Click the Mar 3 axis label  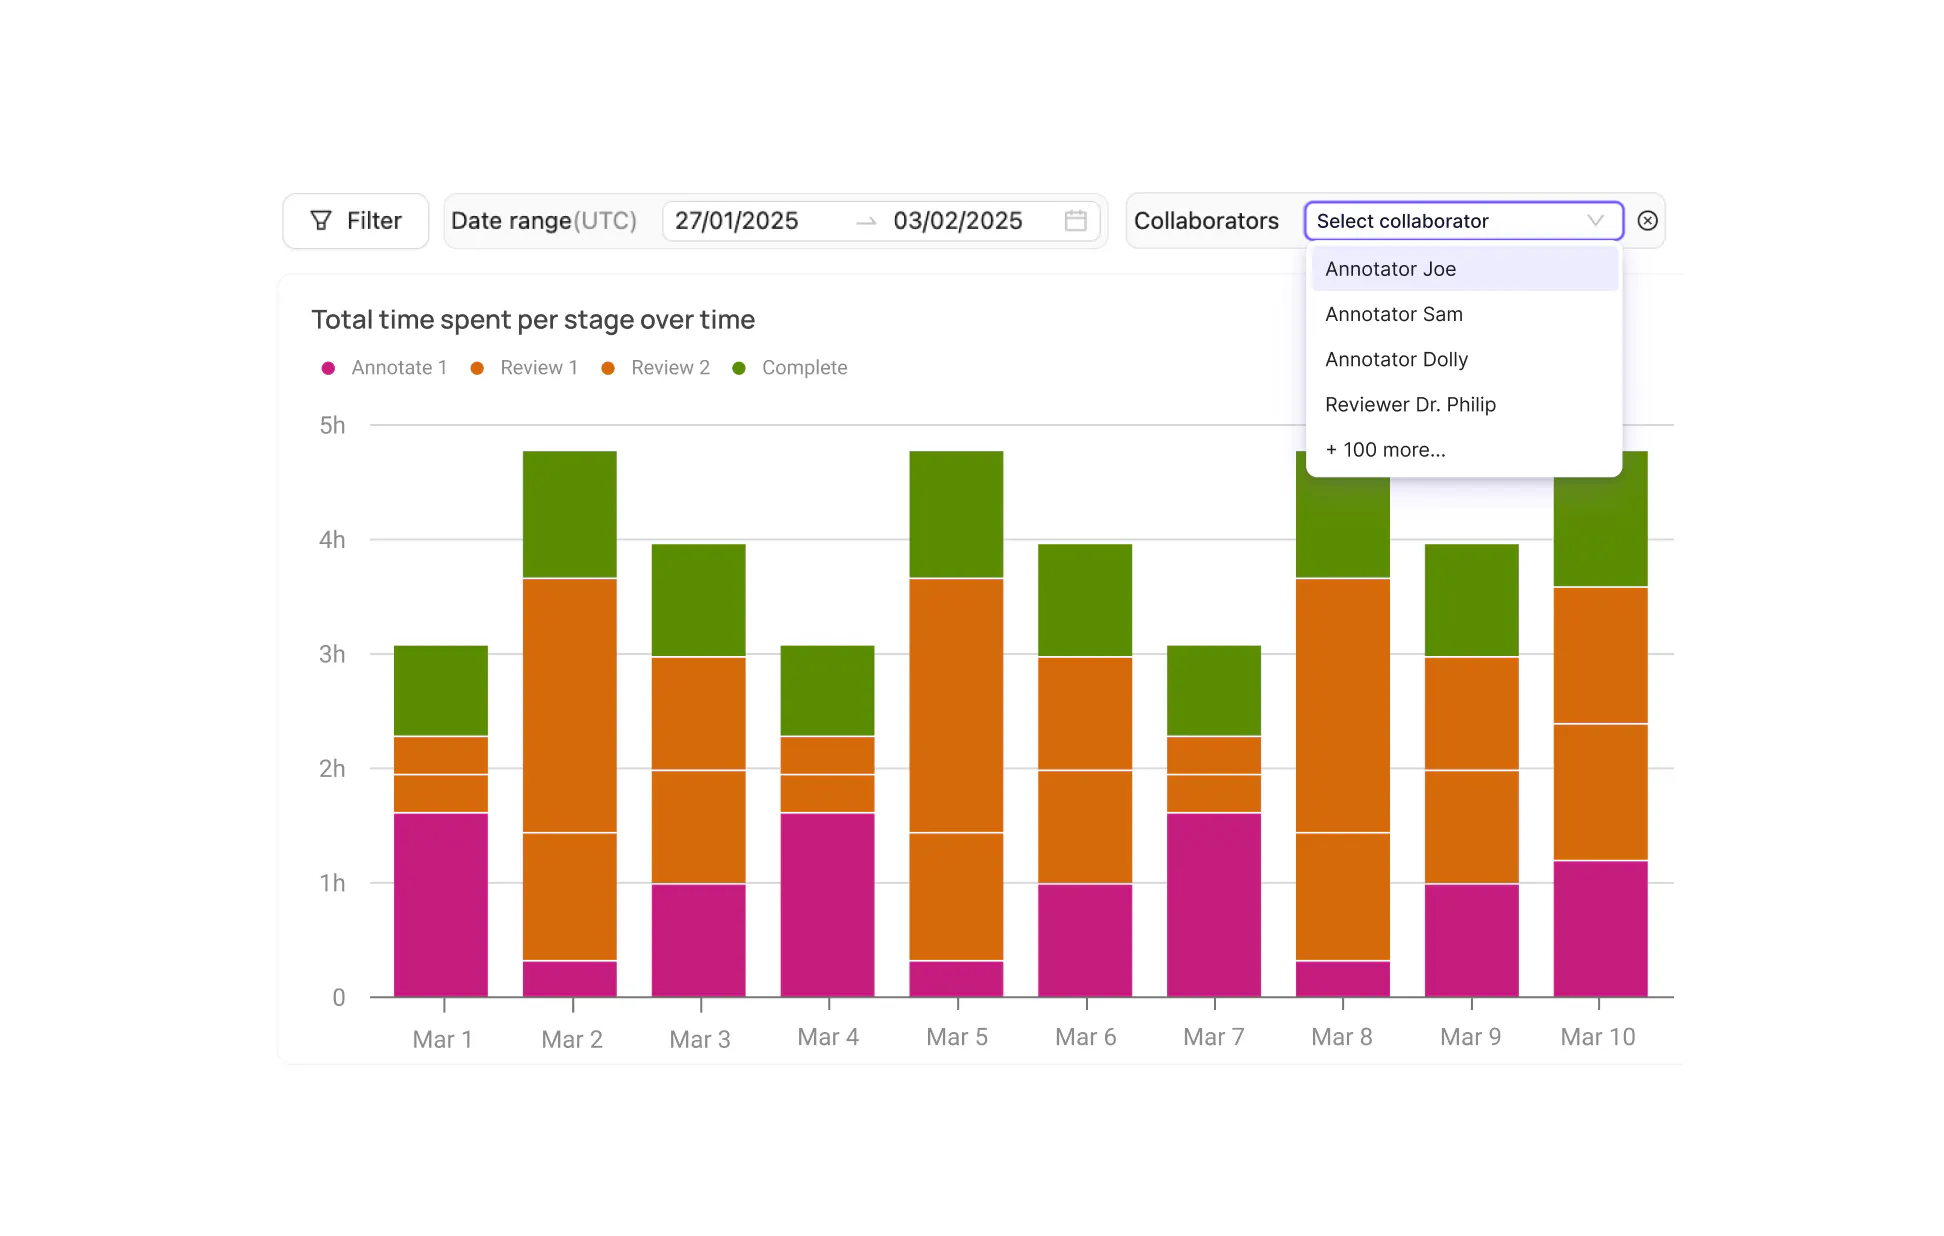click(700, 1039)
